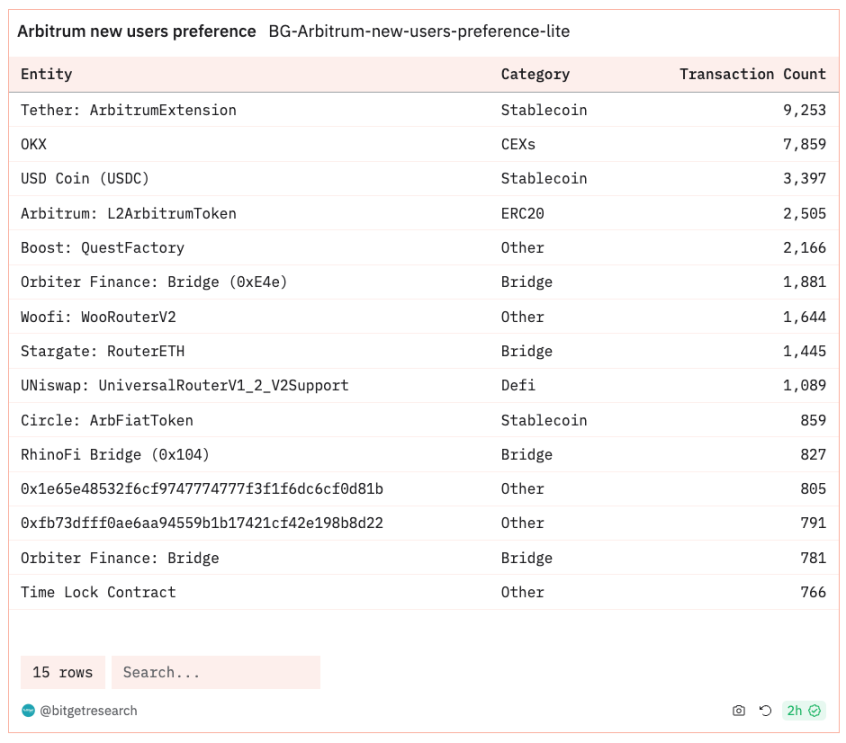Click the Stargate: RouterETH entity
Viewport: 846px width, 743px height.
click(102, 351)
